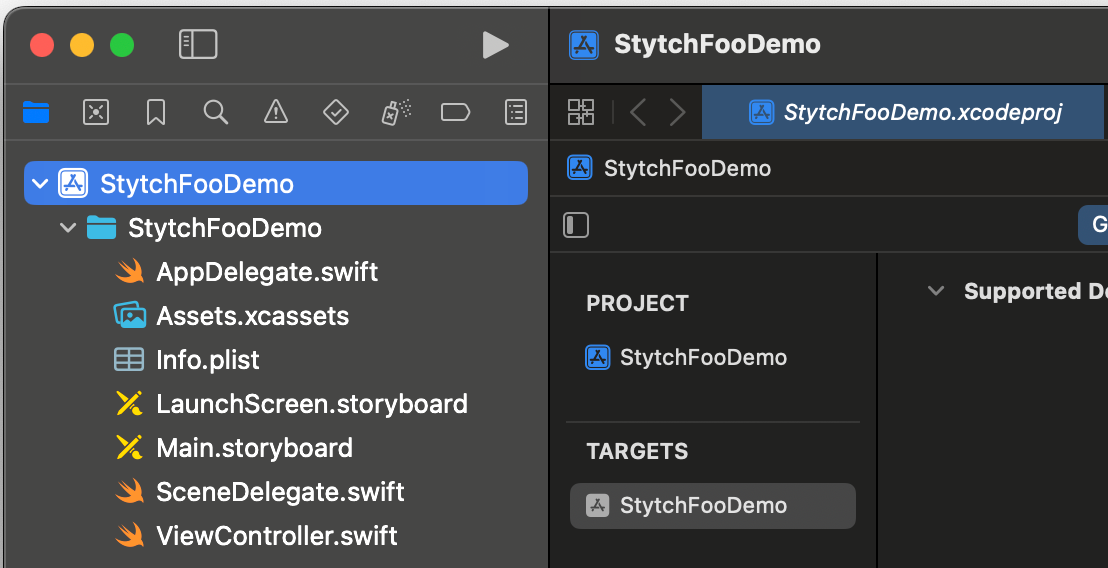1108x568 pixels.
Task: Go forward in editor history
Action: (x=678, y=112)
